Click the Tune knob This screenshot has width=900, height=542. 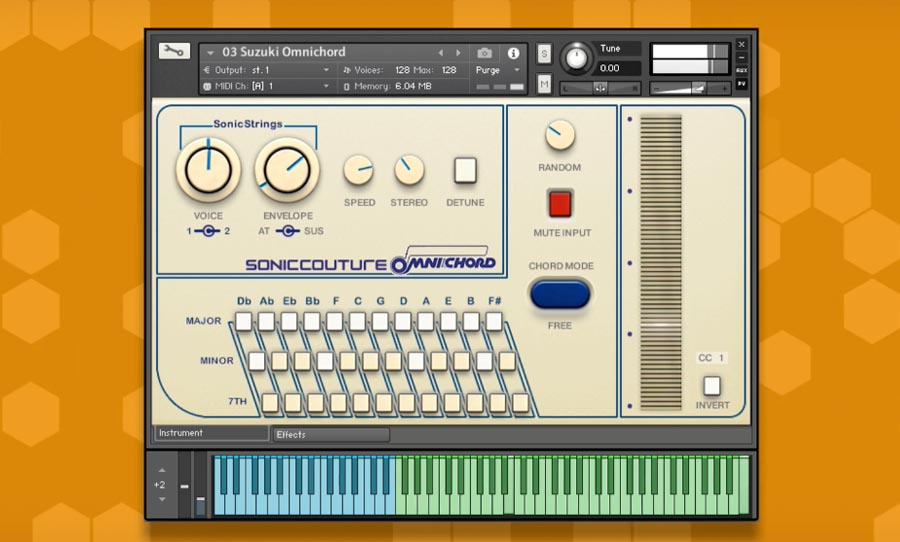(576, 57)
